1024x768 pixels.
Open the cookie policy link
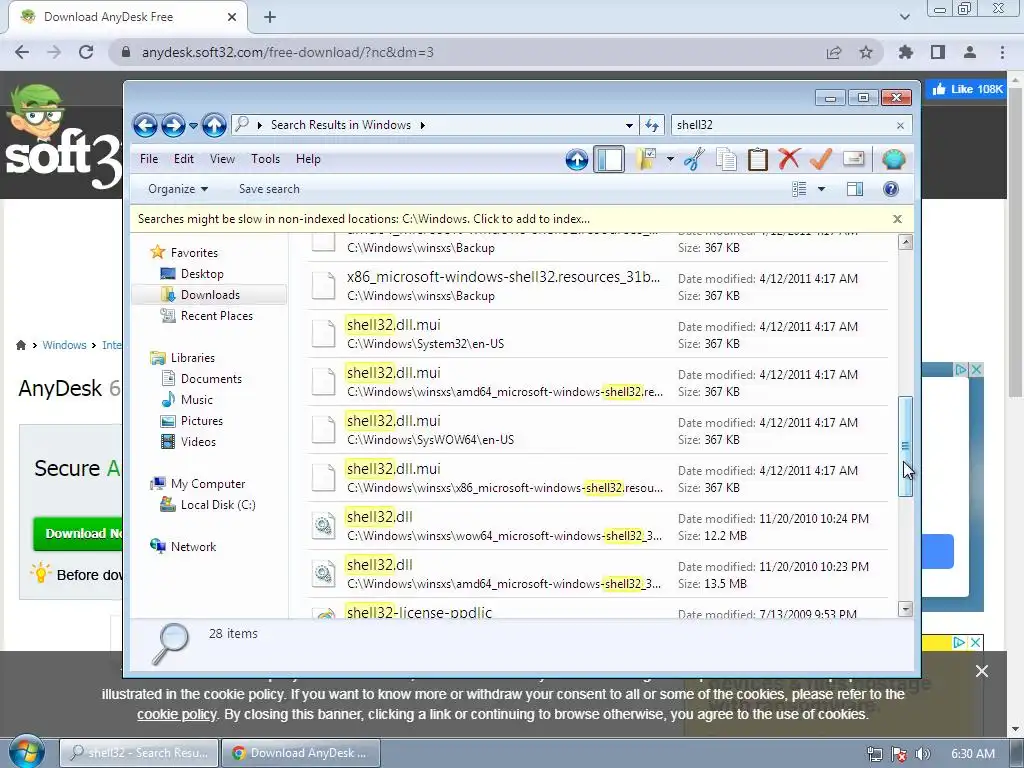176,714
